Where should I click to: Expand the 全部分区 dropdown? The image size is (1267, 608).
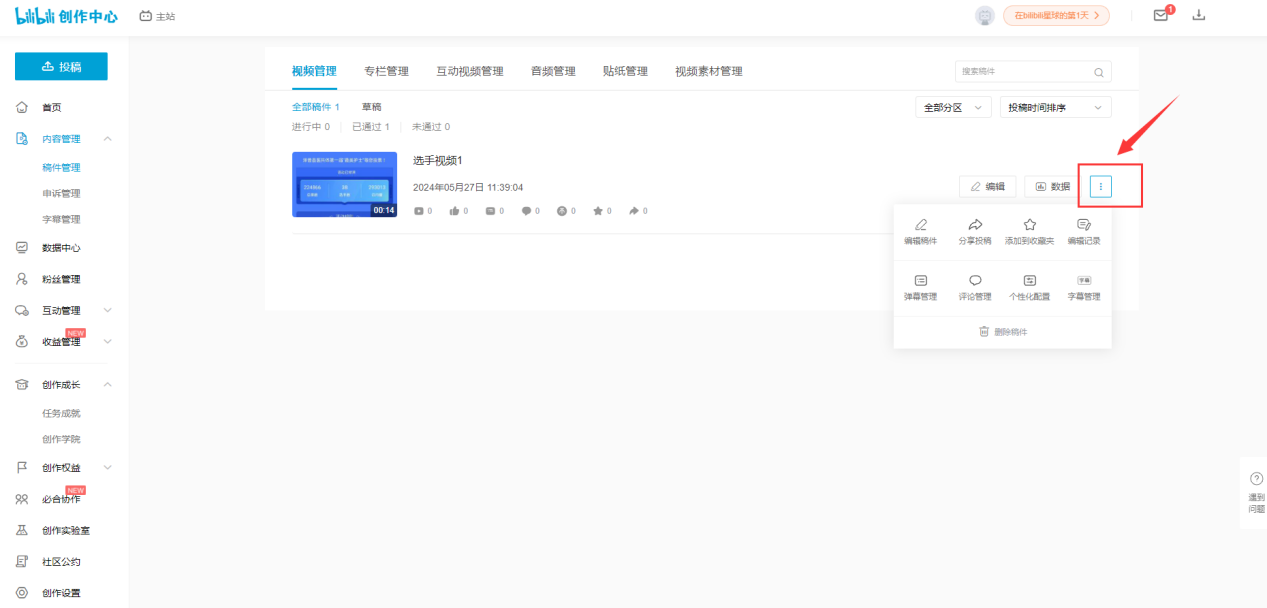953,107
